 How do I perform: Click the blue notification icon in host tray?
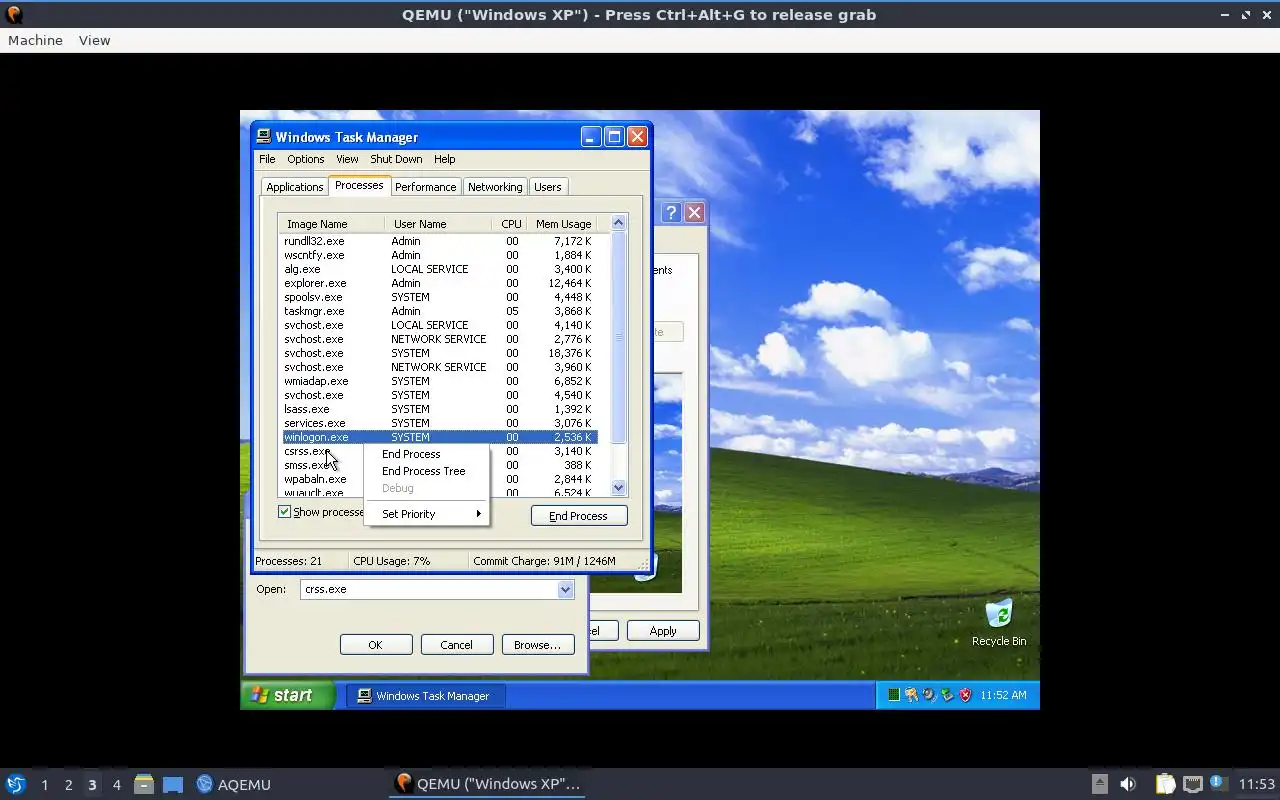click(x=1217, y=783)
